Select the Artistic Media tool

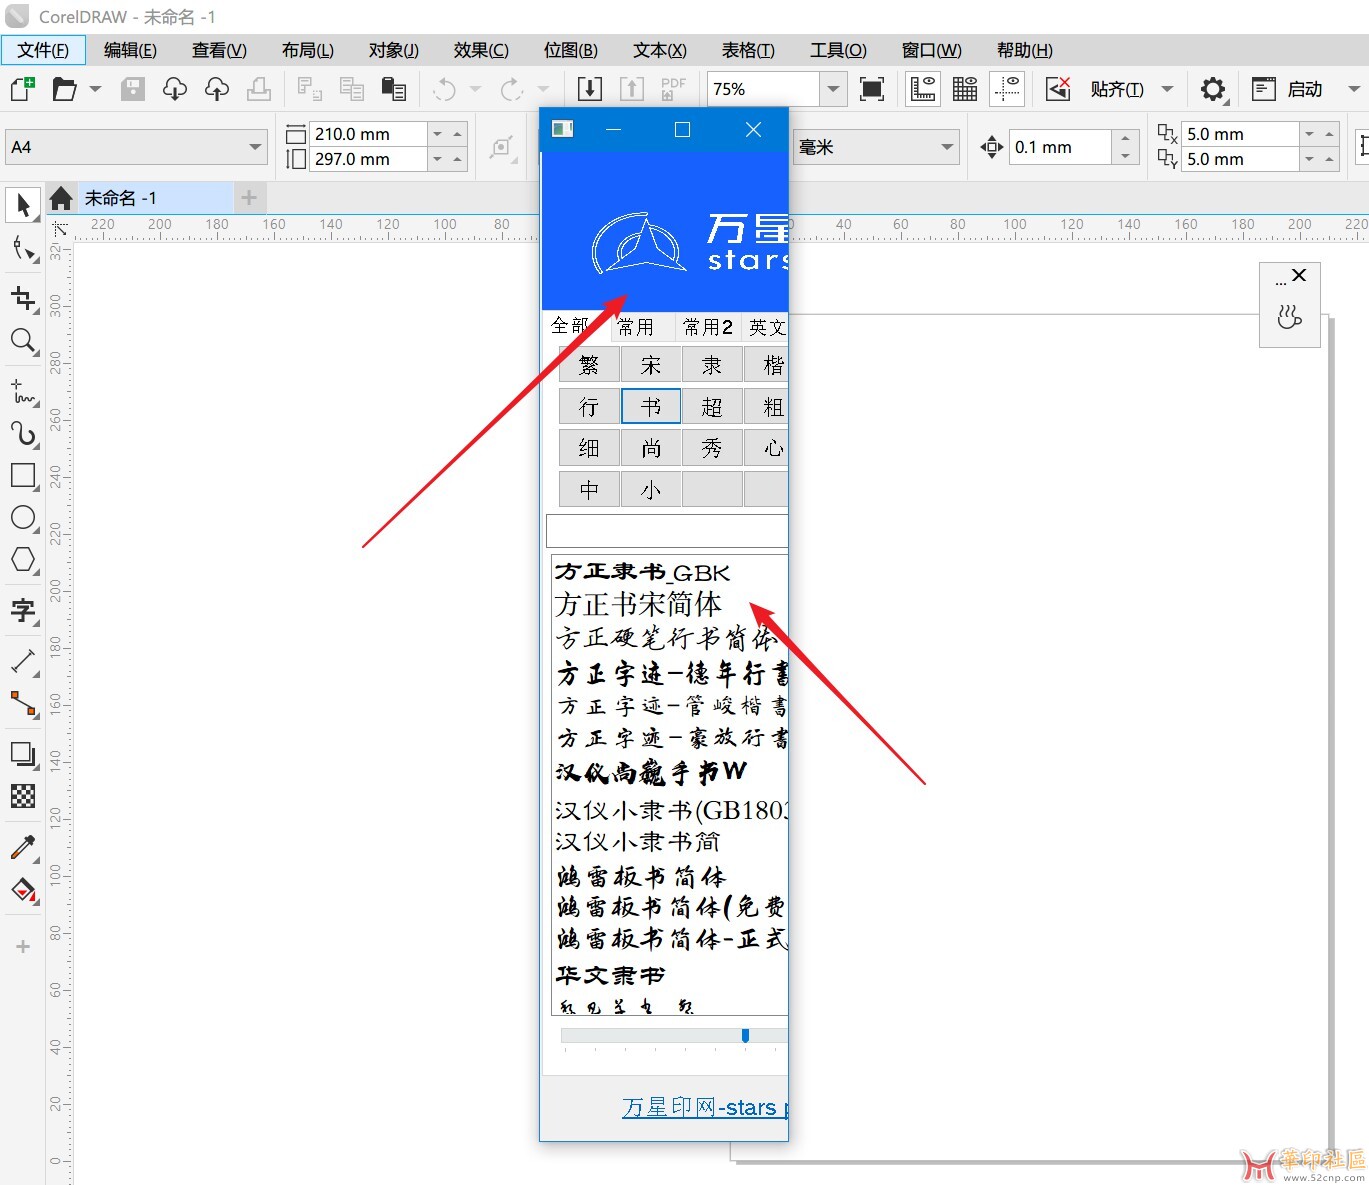click(x=23, y=433)
